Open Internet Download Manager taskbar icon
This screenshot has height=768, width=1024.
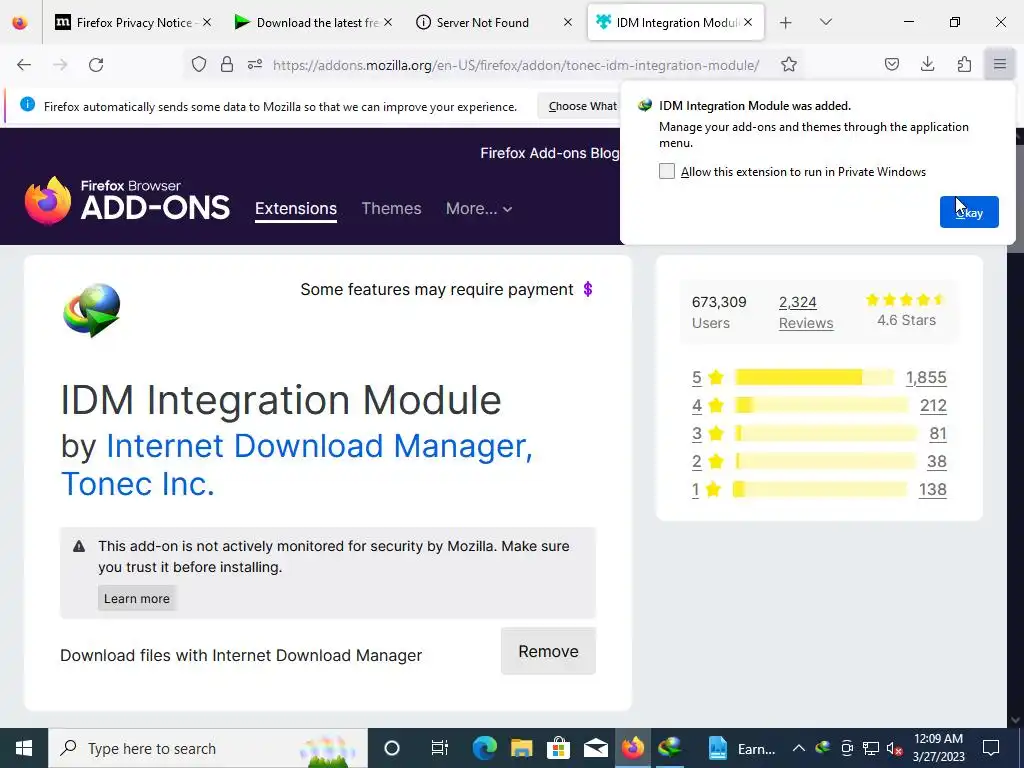click(x=669, y=748)
